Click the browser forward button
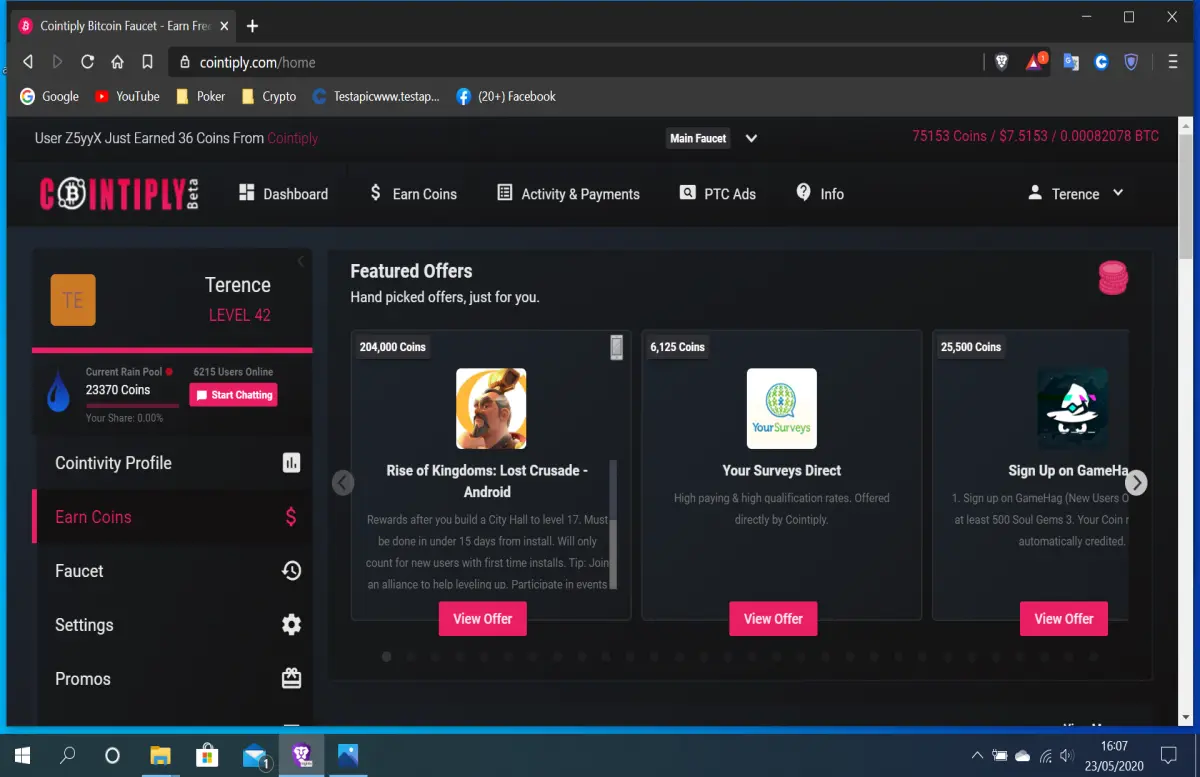Viewport: 1200px width, 777px height. click(x=57, y=62)
